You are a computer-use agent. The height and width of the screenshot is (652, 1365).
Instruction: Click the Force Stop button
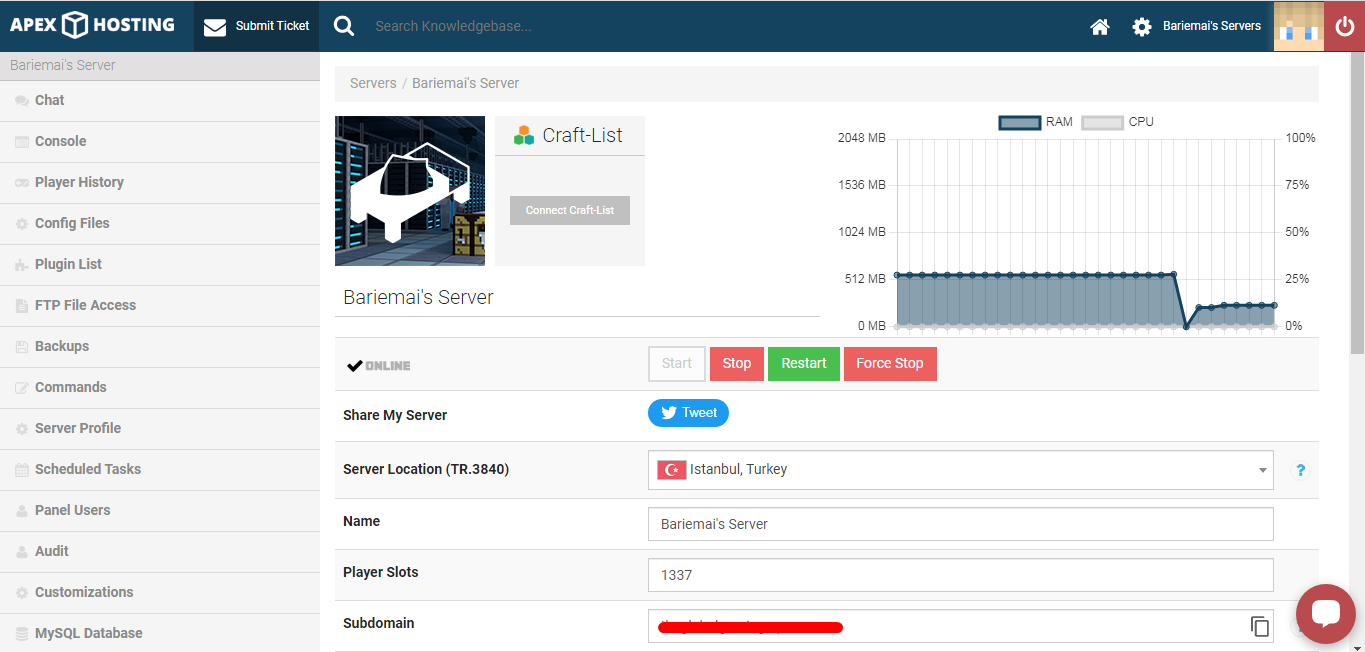pos(890,364)
